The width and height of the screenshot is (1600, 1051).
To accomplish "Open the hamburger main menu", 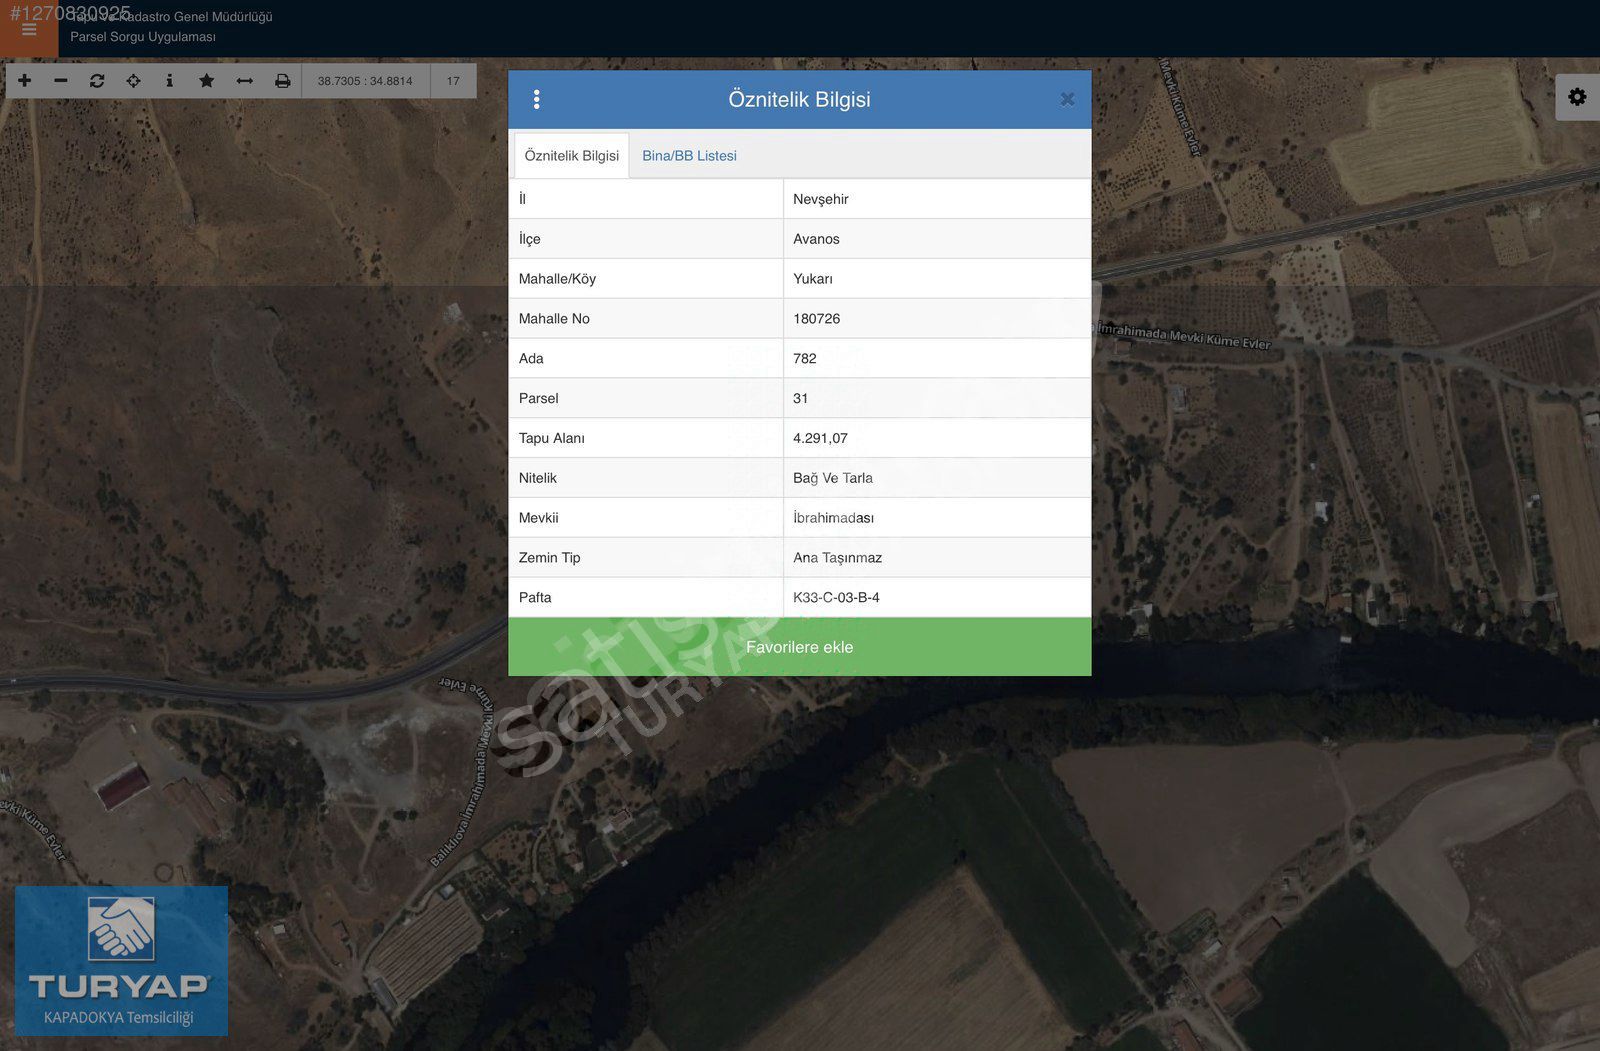I will tap(29, 30).
